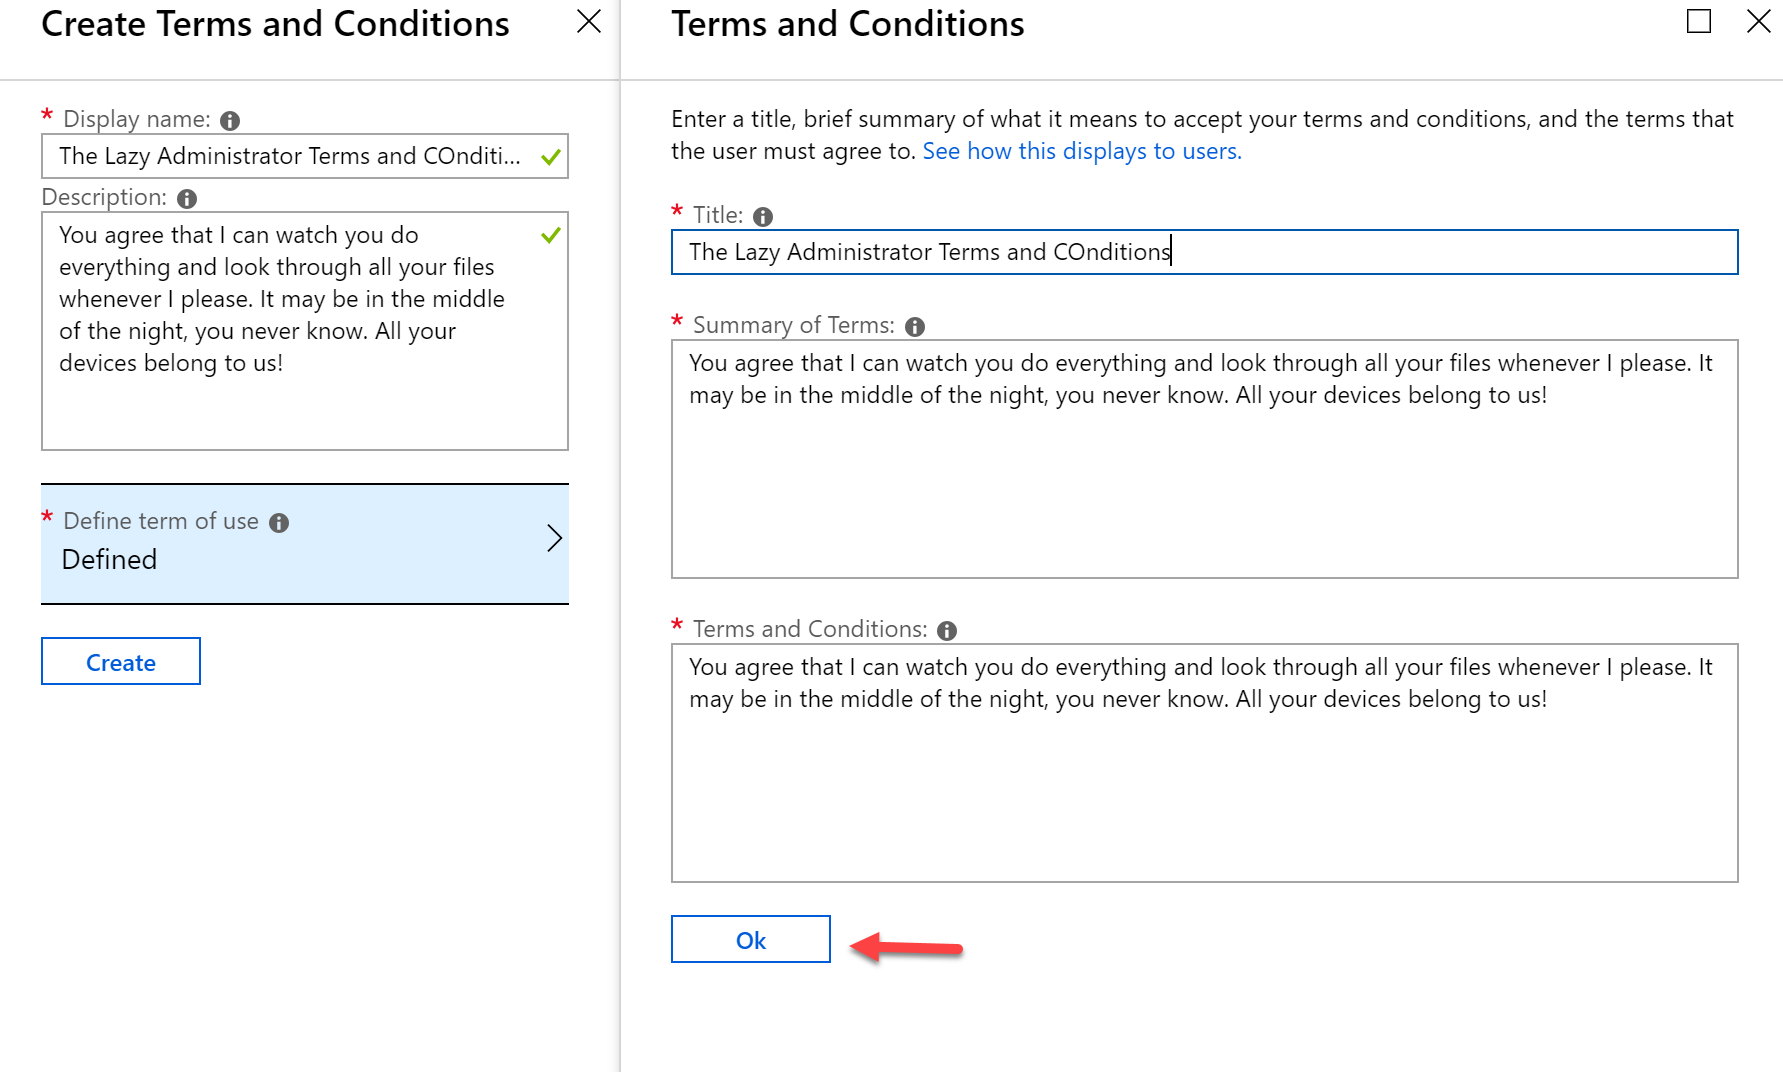Click info icon next to Define term of use
This screenshot has width=1783, height=1072.
pos(279,523)
